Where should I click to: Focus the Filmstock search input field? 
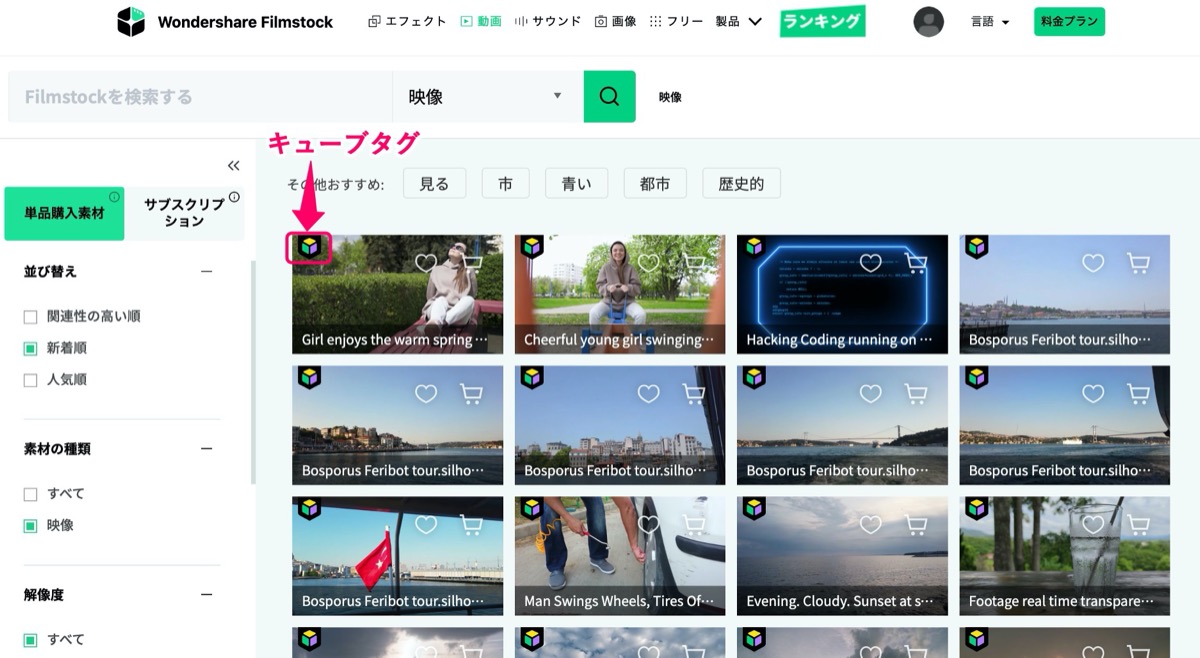pos(200,97)
